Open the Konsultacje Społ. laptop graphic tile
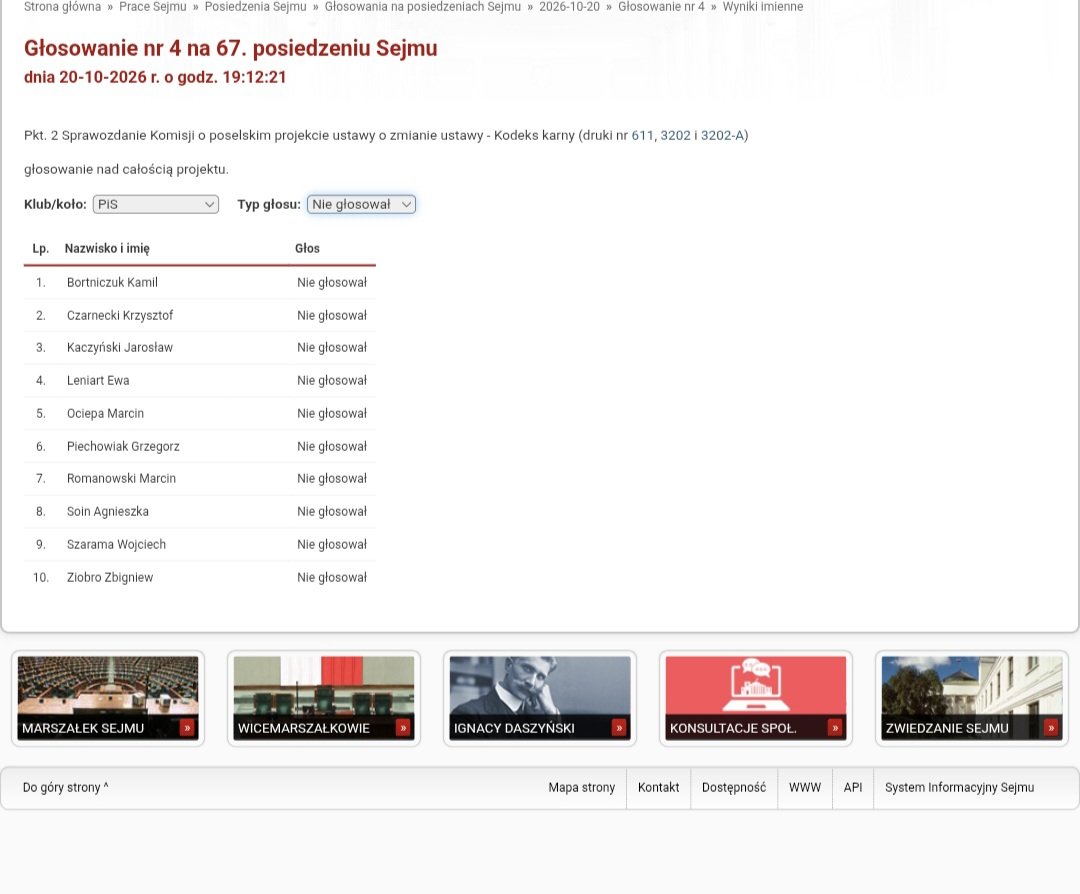The width and height of the screenshot is (1080, 894). [756, 698]
